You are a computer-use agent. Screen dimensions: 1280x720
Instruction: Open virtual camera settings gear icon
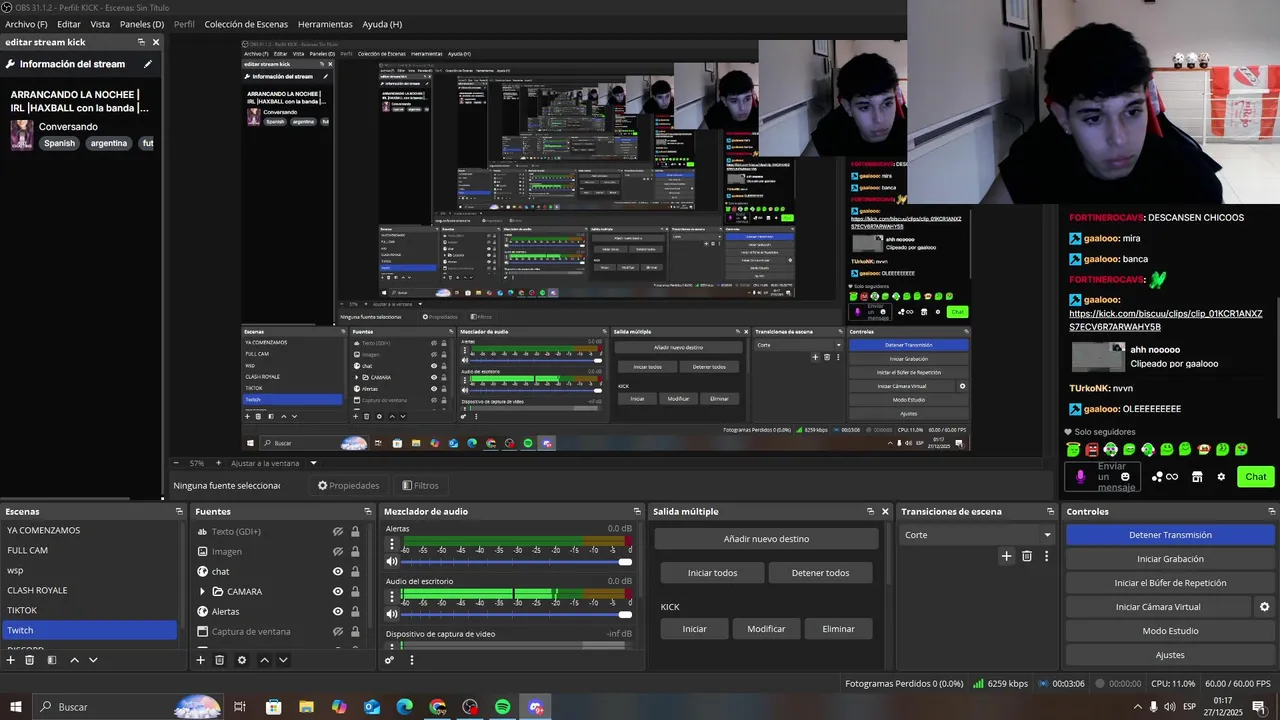[x=1264, y=607]
